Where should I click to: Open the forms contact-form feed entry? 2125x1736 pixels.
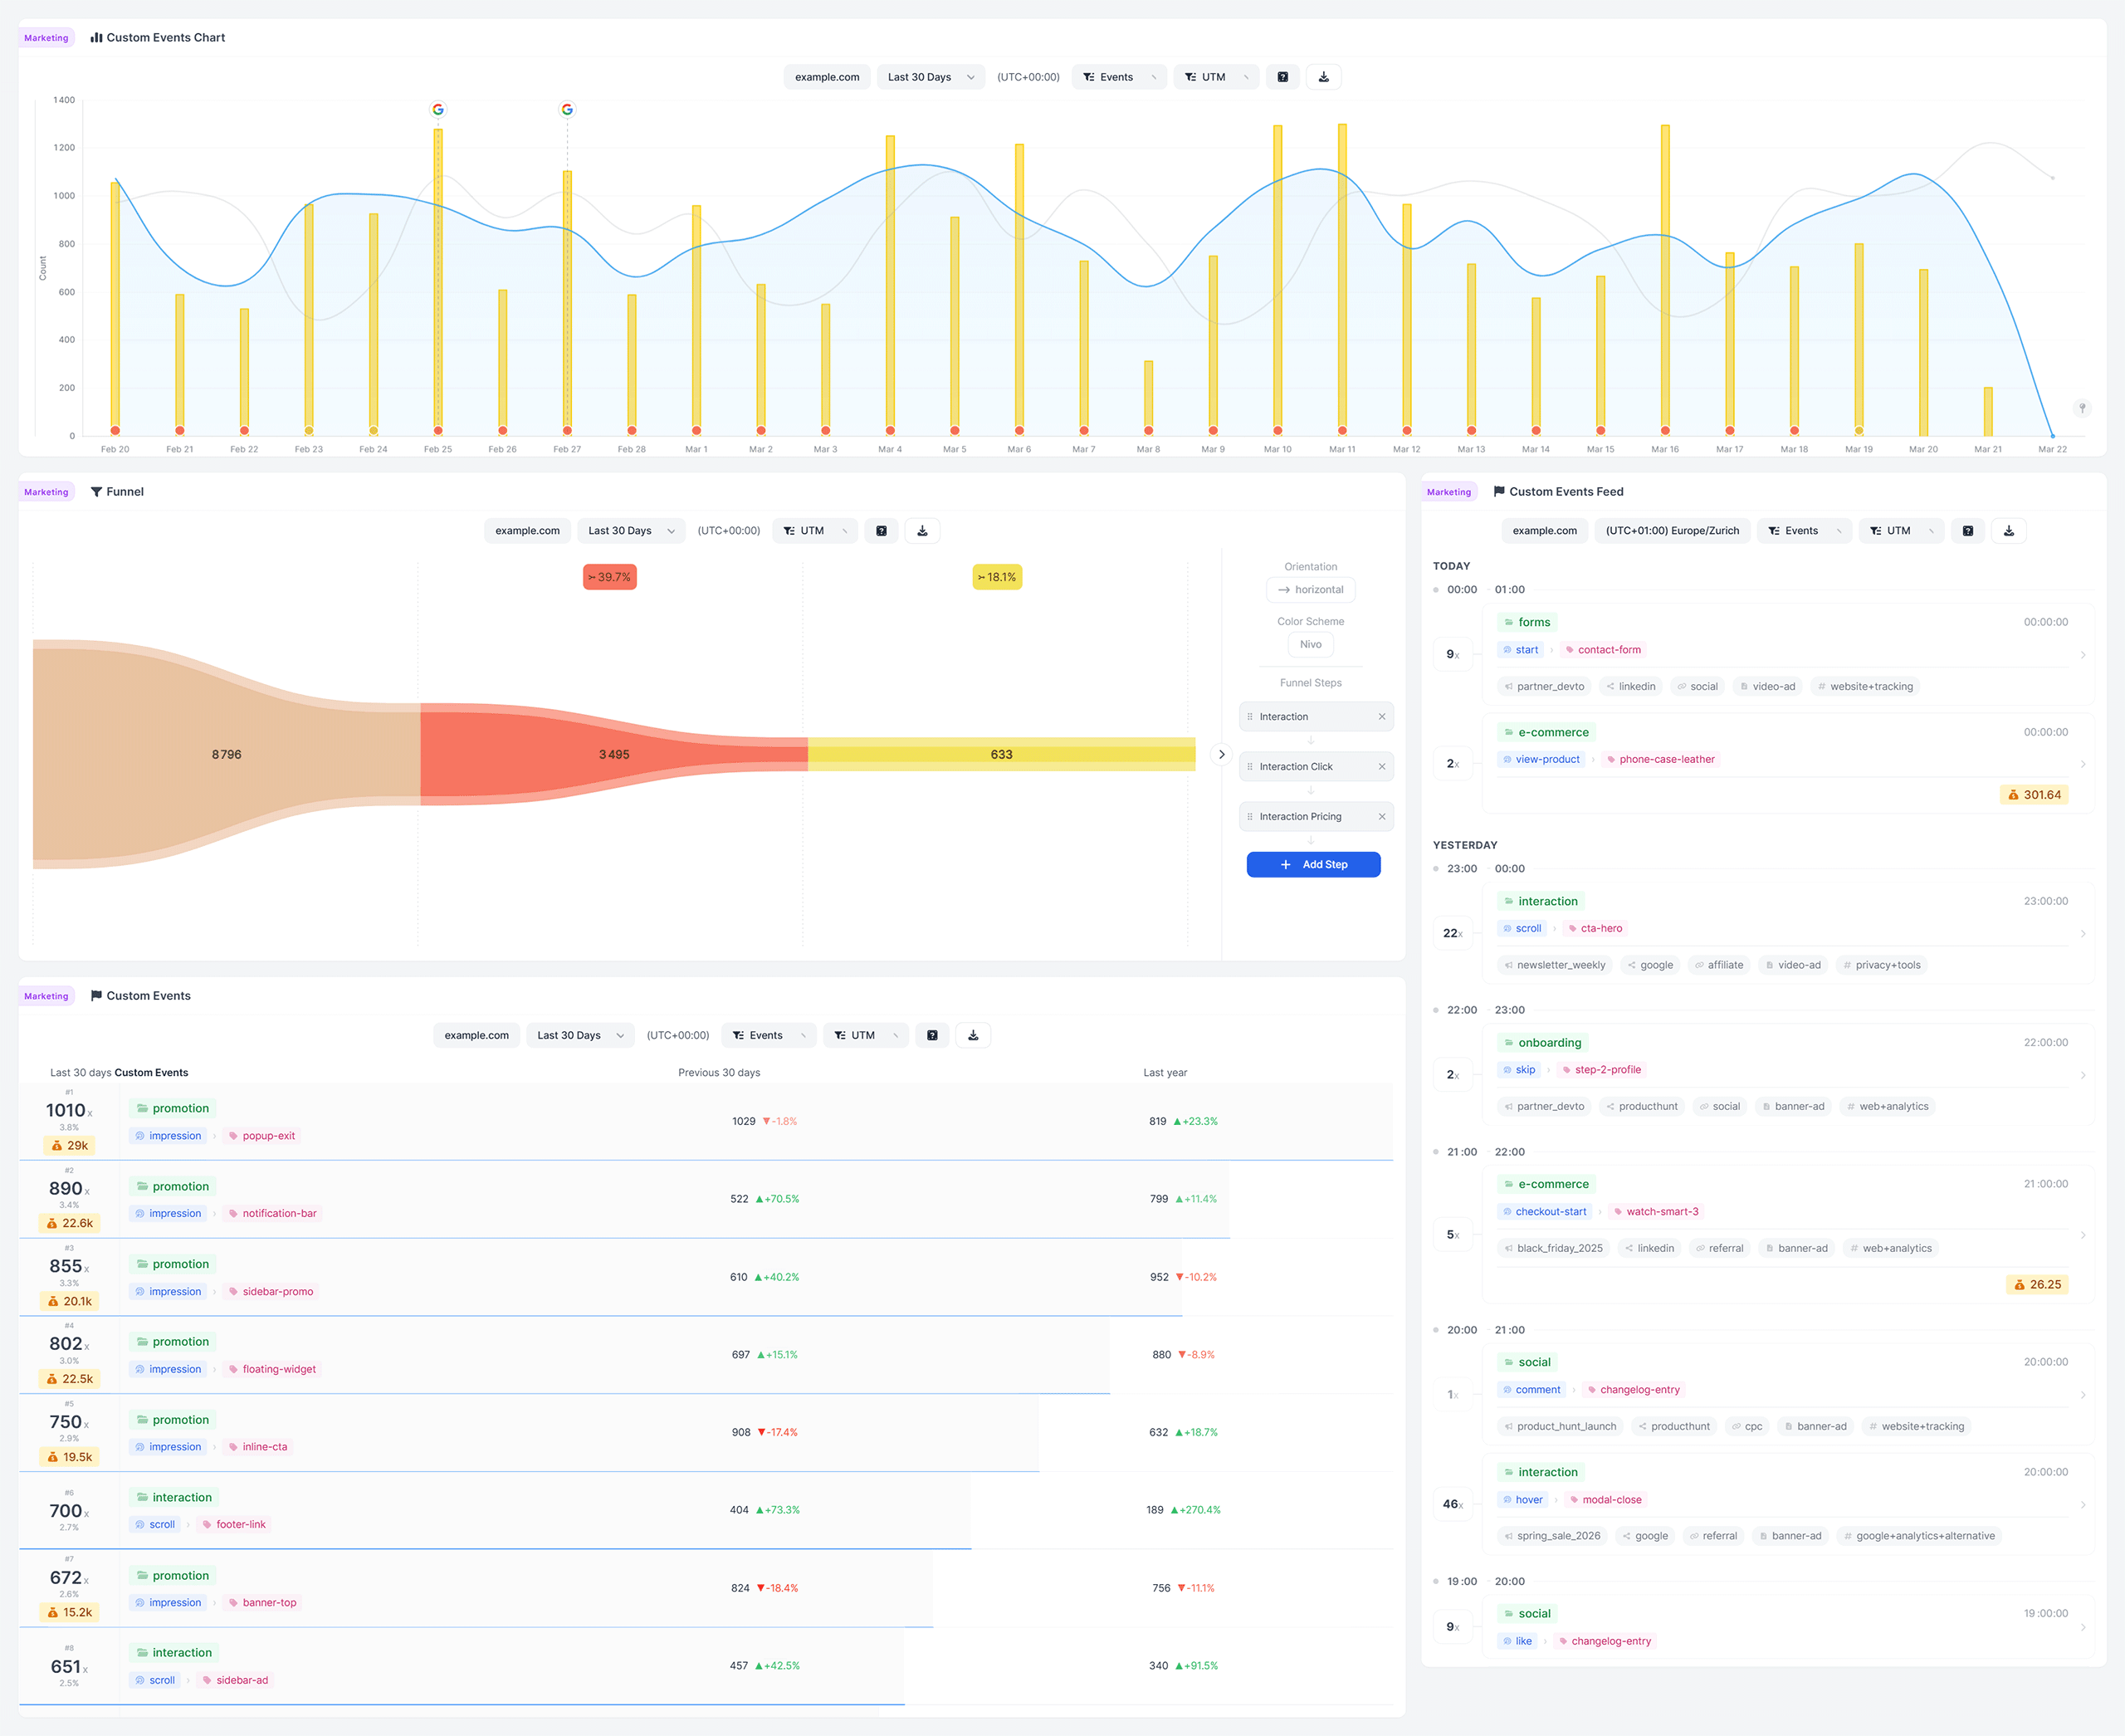[x=1787, y=655]
